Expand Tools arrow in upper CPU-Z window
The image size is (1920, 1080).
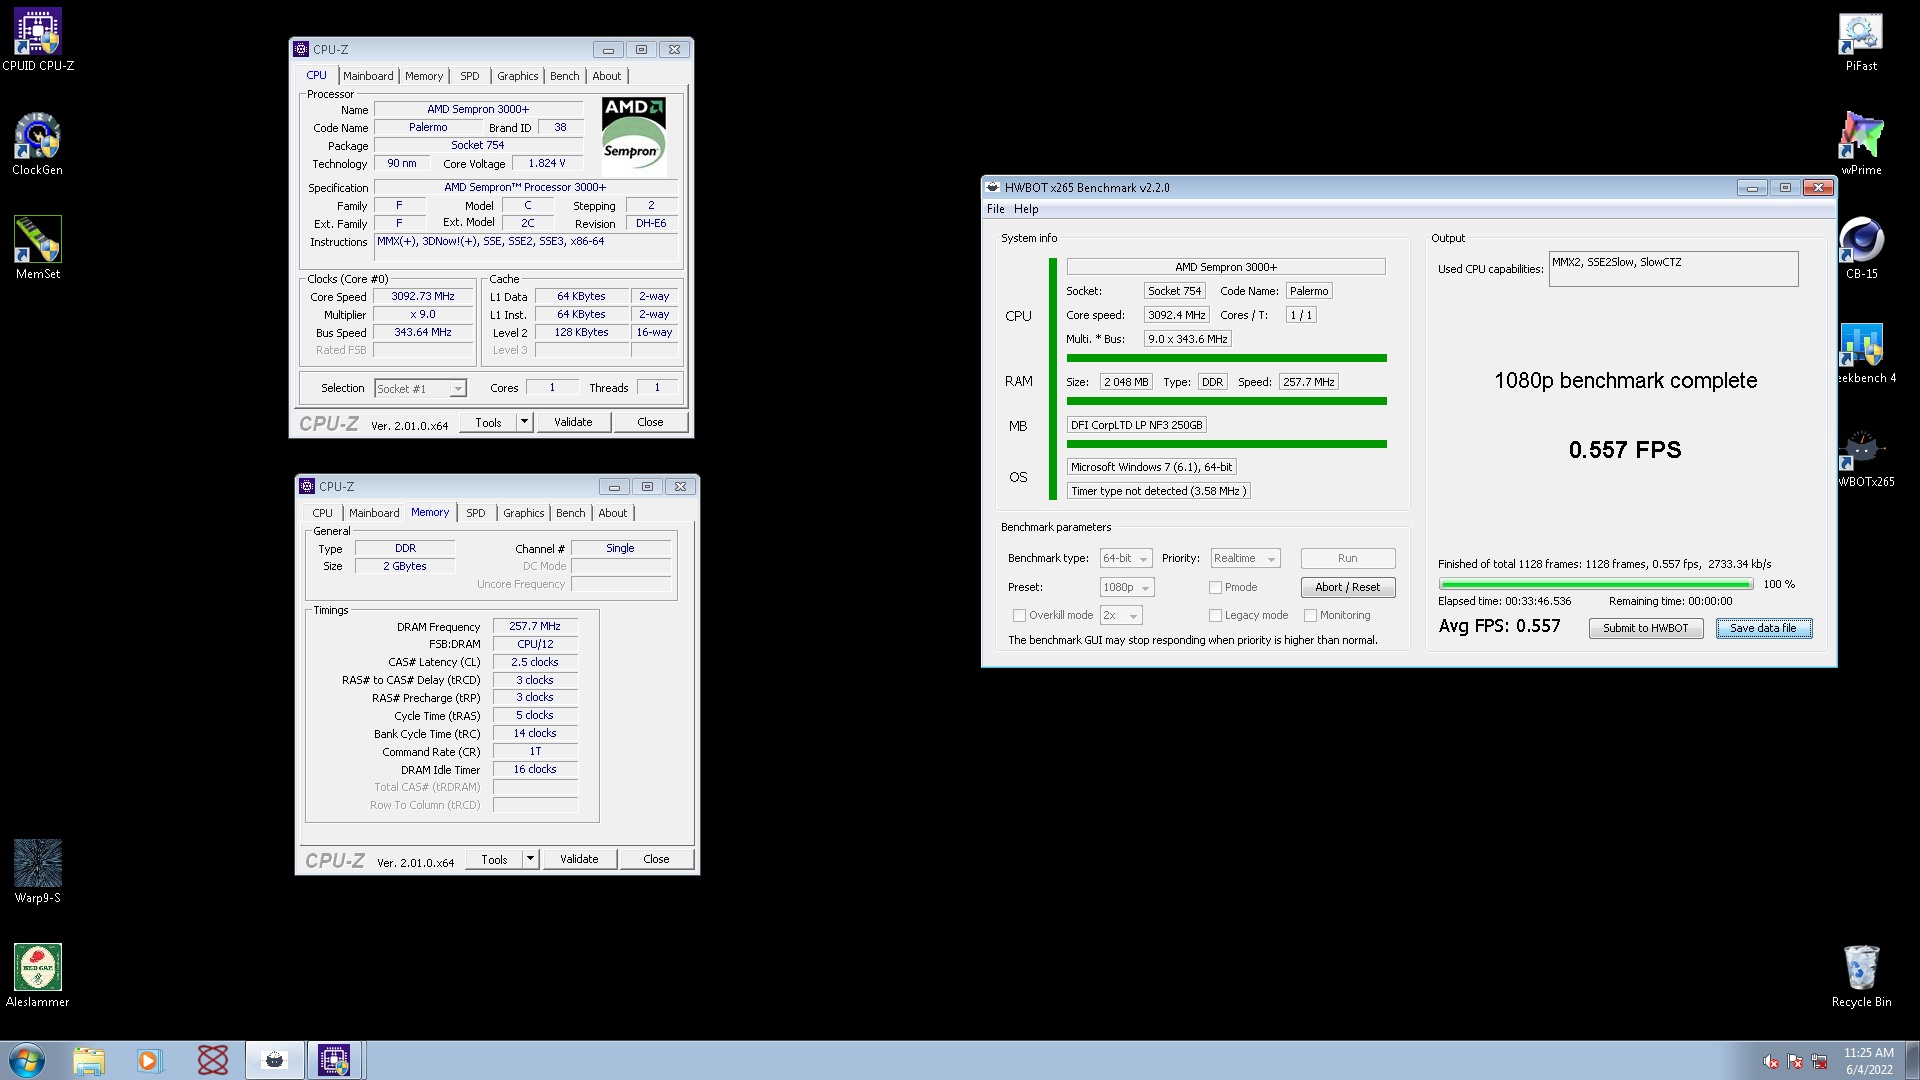(x=524, y=422)
